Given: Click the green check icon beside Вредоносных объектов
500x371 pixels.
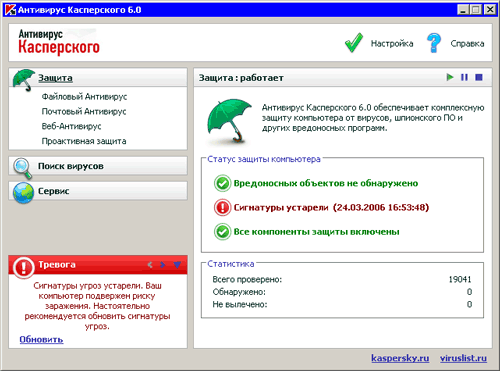Looking at the screenshot, I should (222, 183).
